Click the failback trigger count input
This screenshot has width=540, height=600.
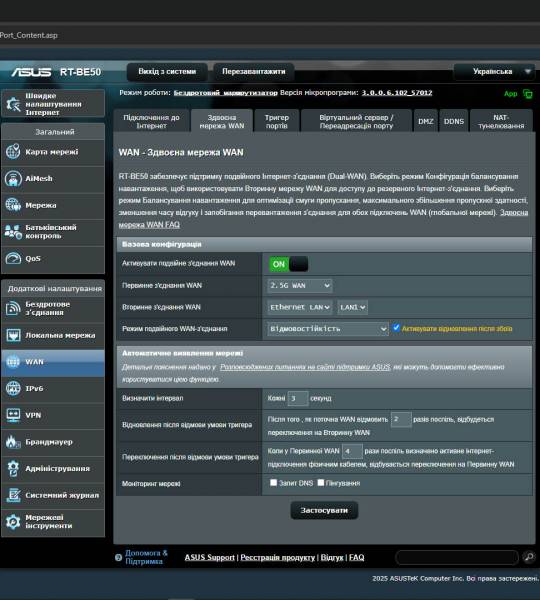tap(352, 451)
